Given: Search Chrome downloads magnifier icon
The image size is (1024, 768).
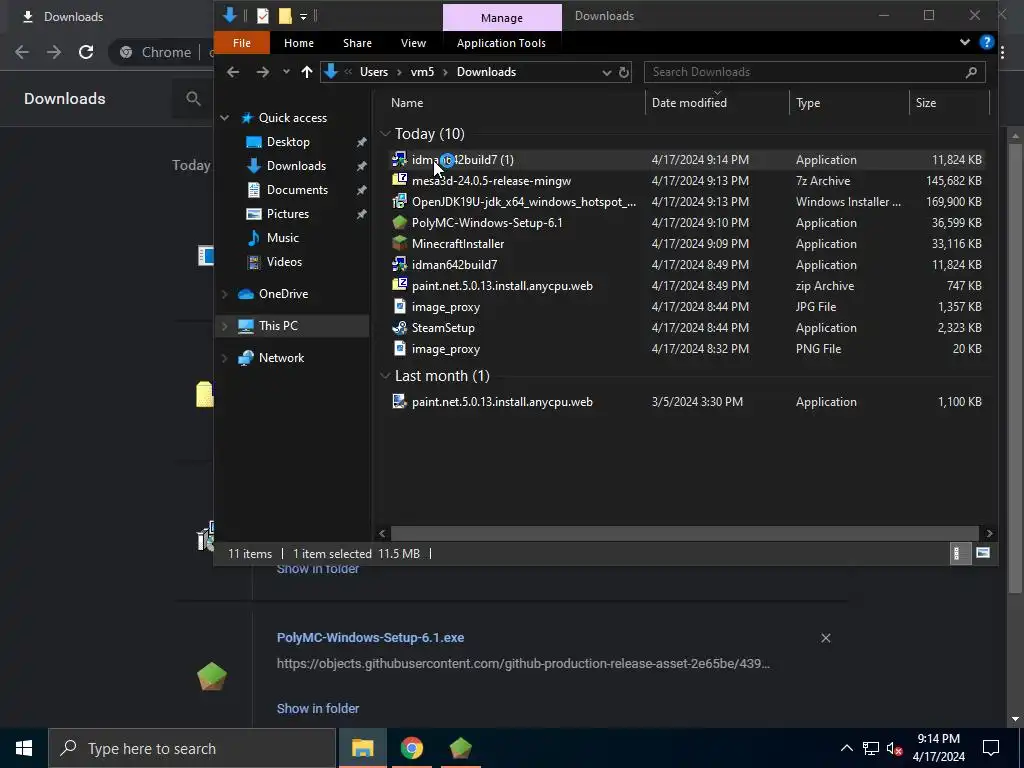Looking at the screenshot, I should click(x=193, y=99).
